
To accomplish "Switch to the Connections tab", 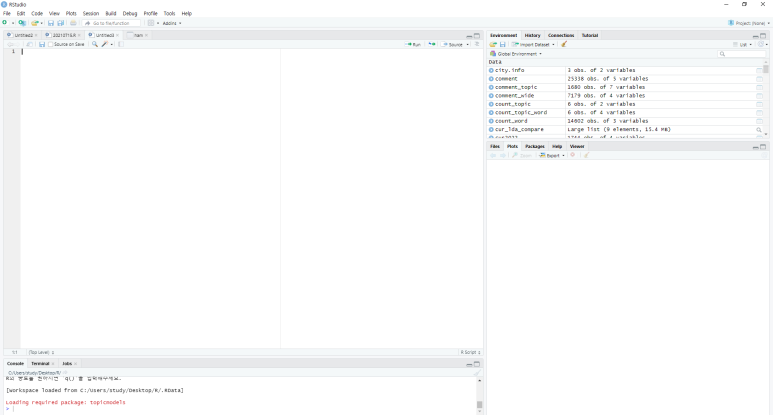I will click(x=561, y=35).
